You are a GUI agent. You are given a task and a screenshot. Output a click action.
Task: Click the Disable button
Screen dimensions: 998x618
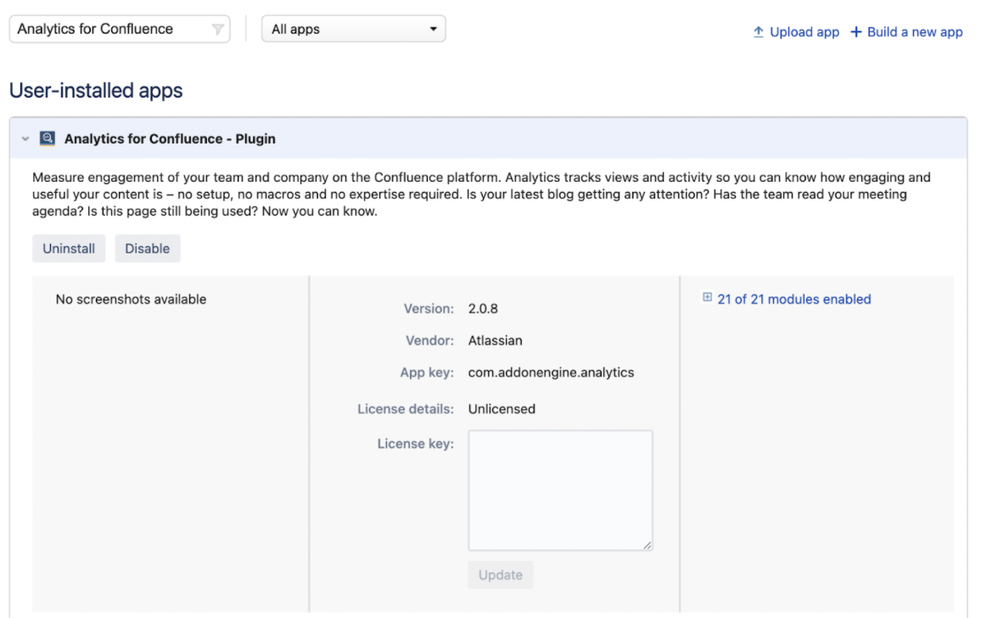point(147,248)
